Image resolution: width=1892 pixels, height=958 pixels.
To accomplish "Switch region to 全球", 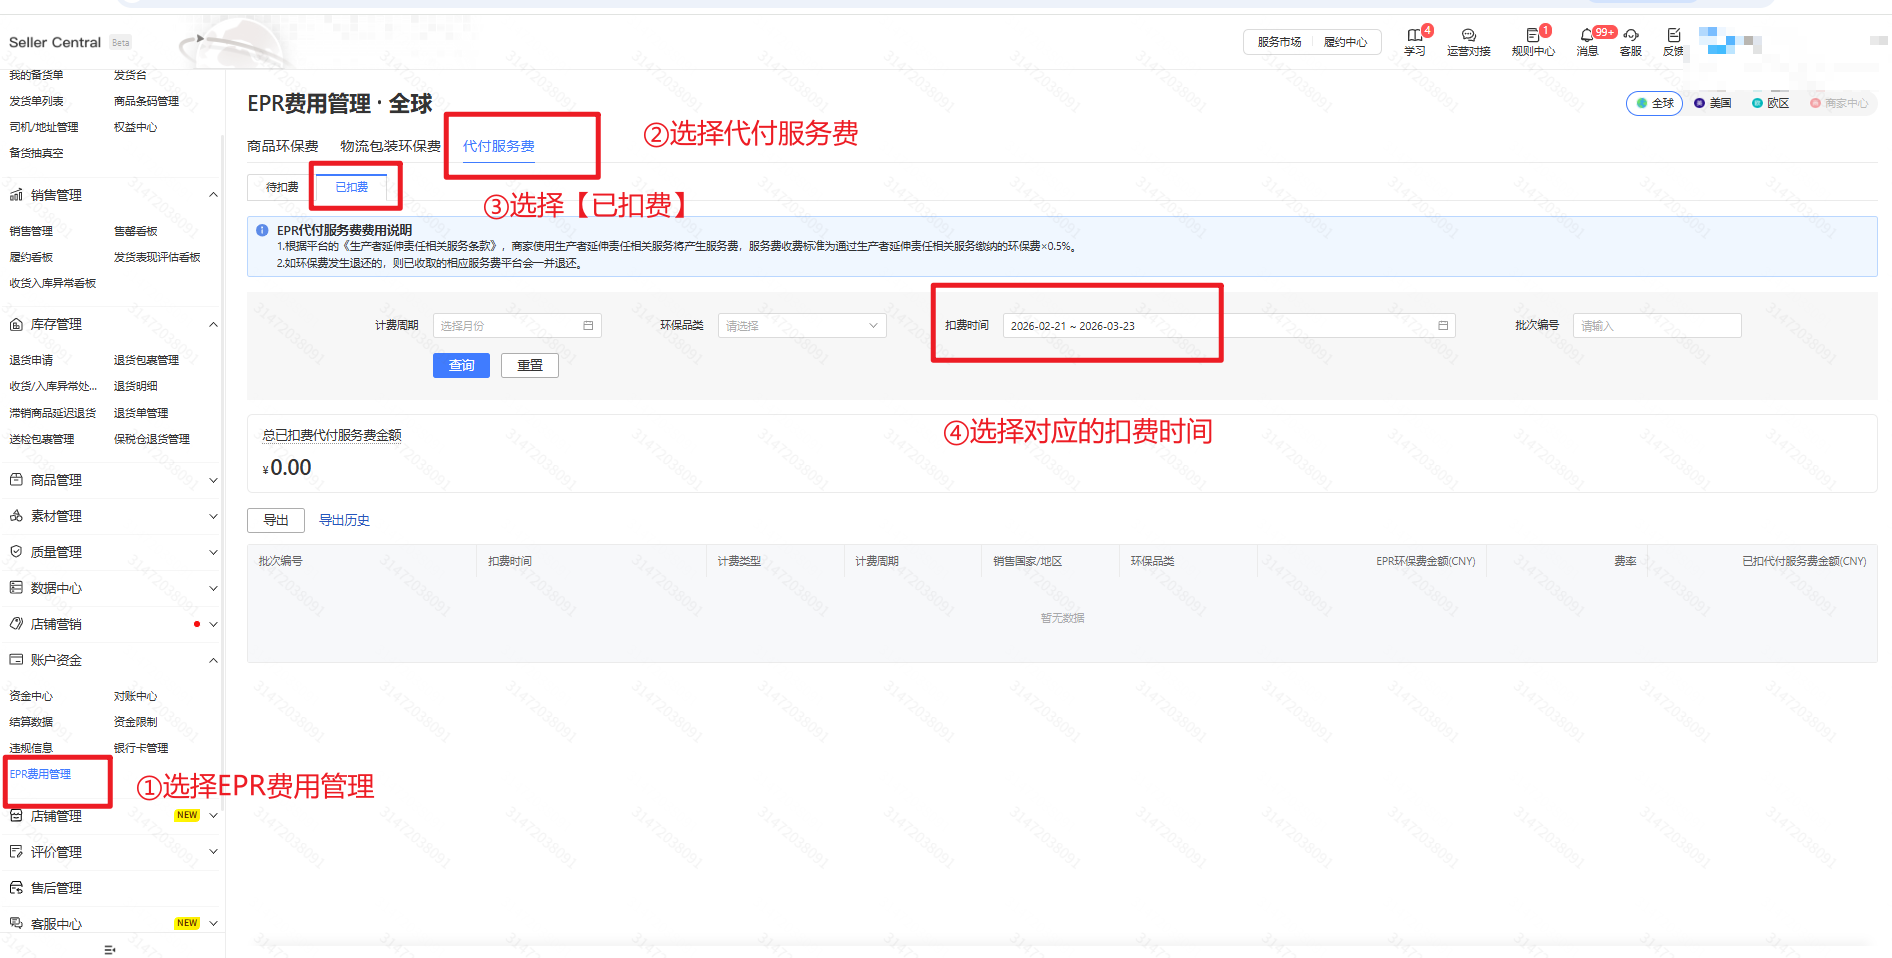I will [1654, 103].
